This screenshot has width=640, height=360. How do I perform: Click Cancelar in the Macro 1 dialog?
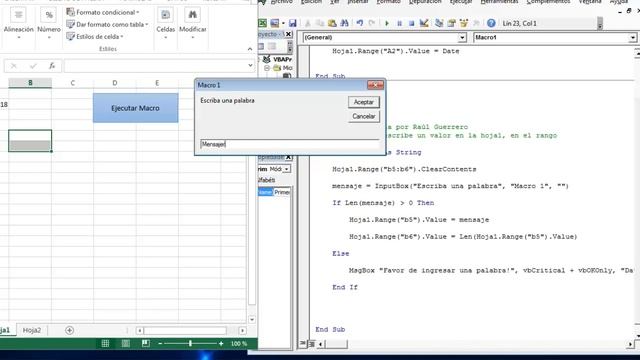364,116
